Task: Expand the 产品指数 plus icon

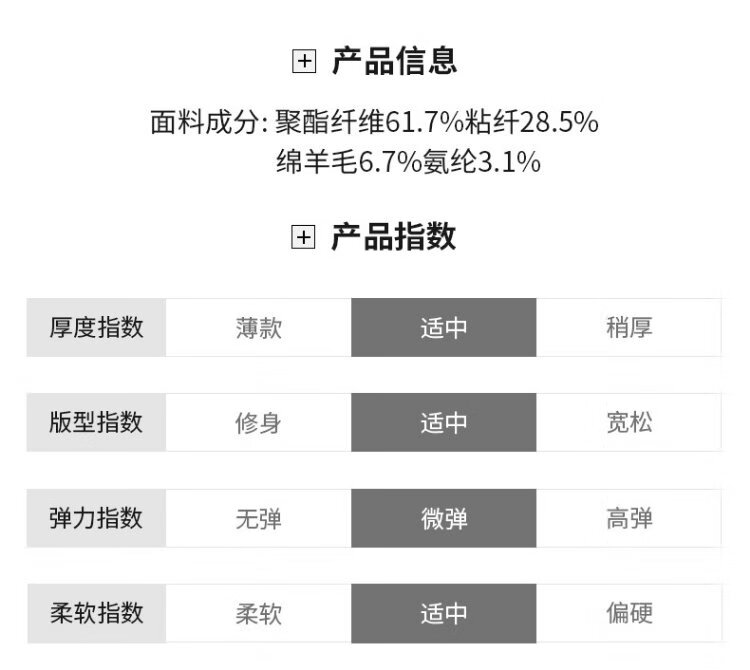Action: 303,238
